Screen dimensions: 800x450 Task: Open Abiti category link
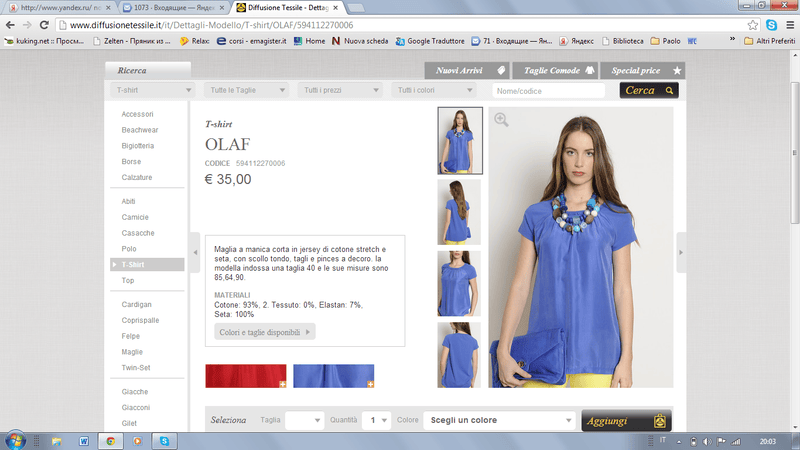[129, 201]
